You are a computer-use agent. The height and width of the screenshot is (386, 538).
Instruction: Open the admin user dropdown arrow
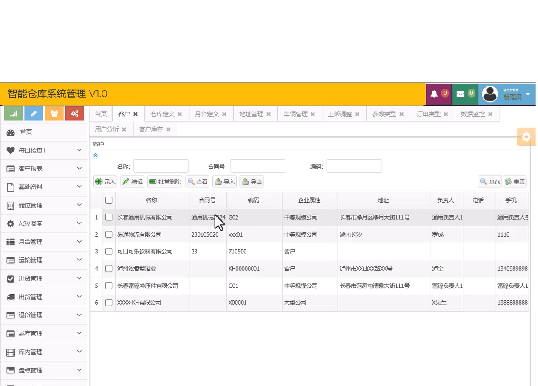[x=528, y=94]
